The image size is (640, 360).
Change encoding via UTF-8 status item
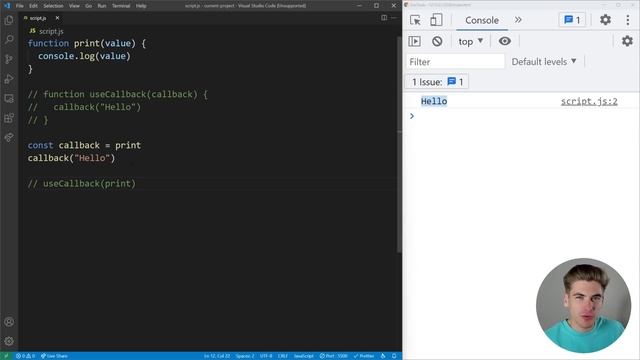[266, 356]
